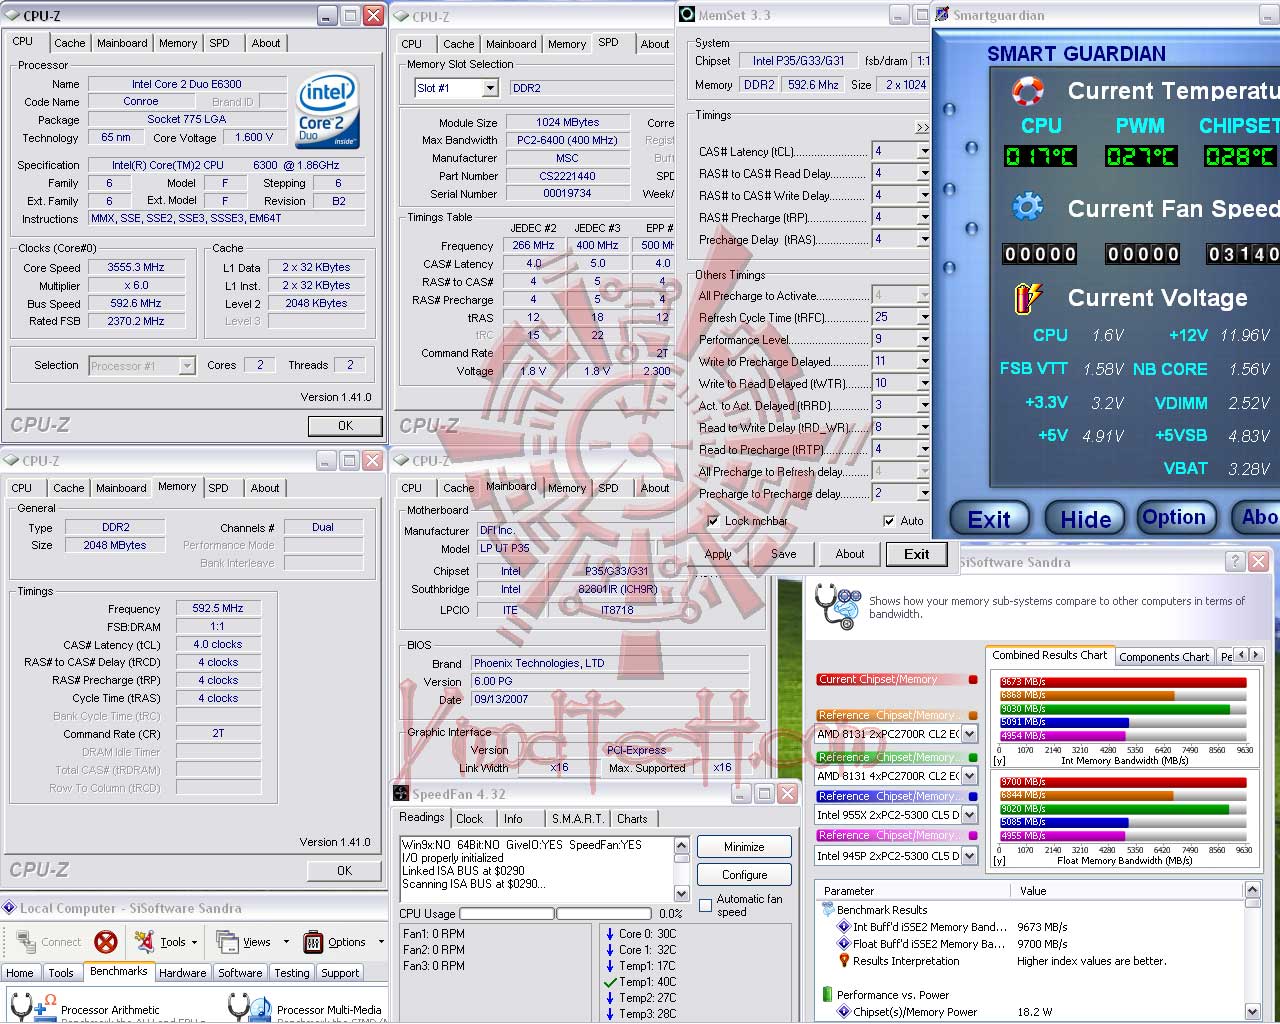
Task: Click the Intel Core 2 Duo logo
Action: point(328,110)
